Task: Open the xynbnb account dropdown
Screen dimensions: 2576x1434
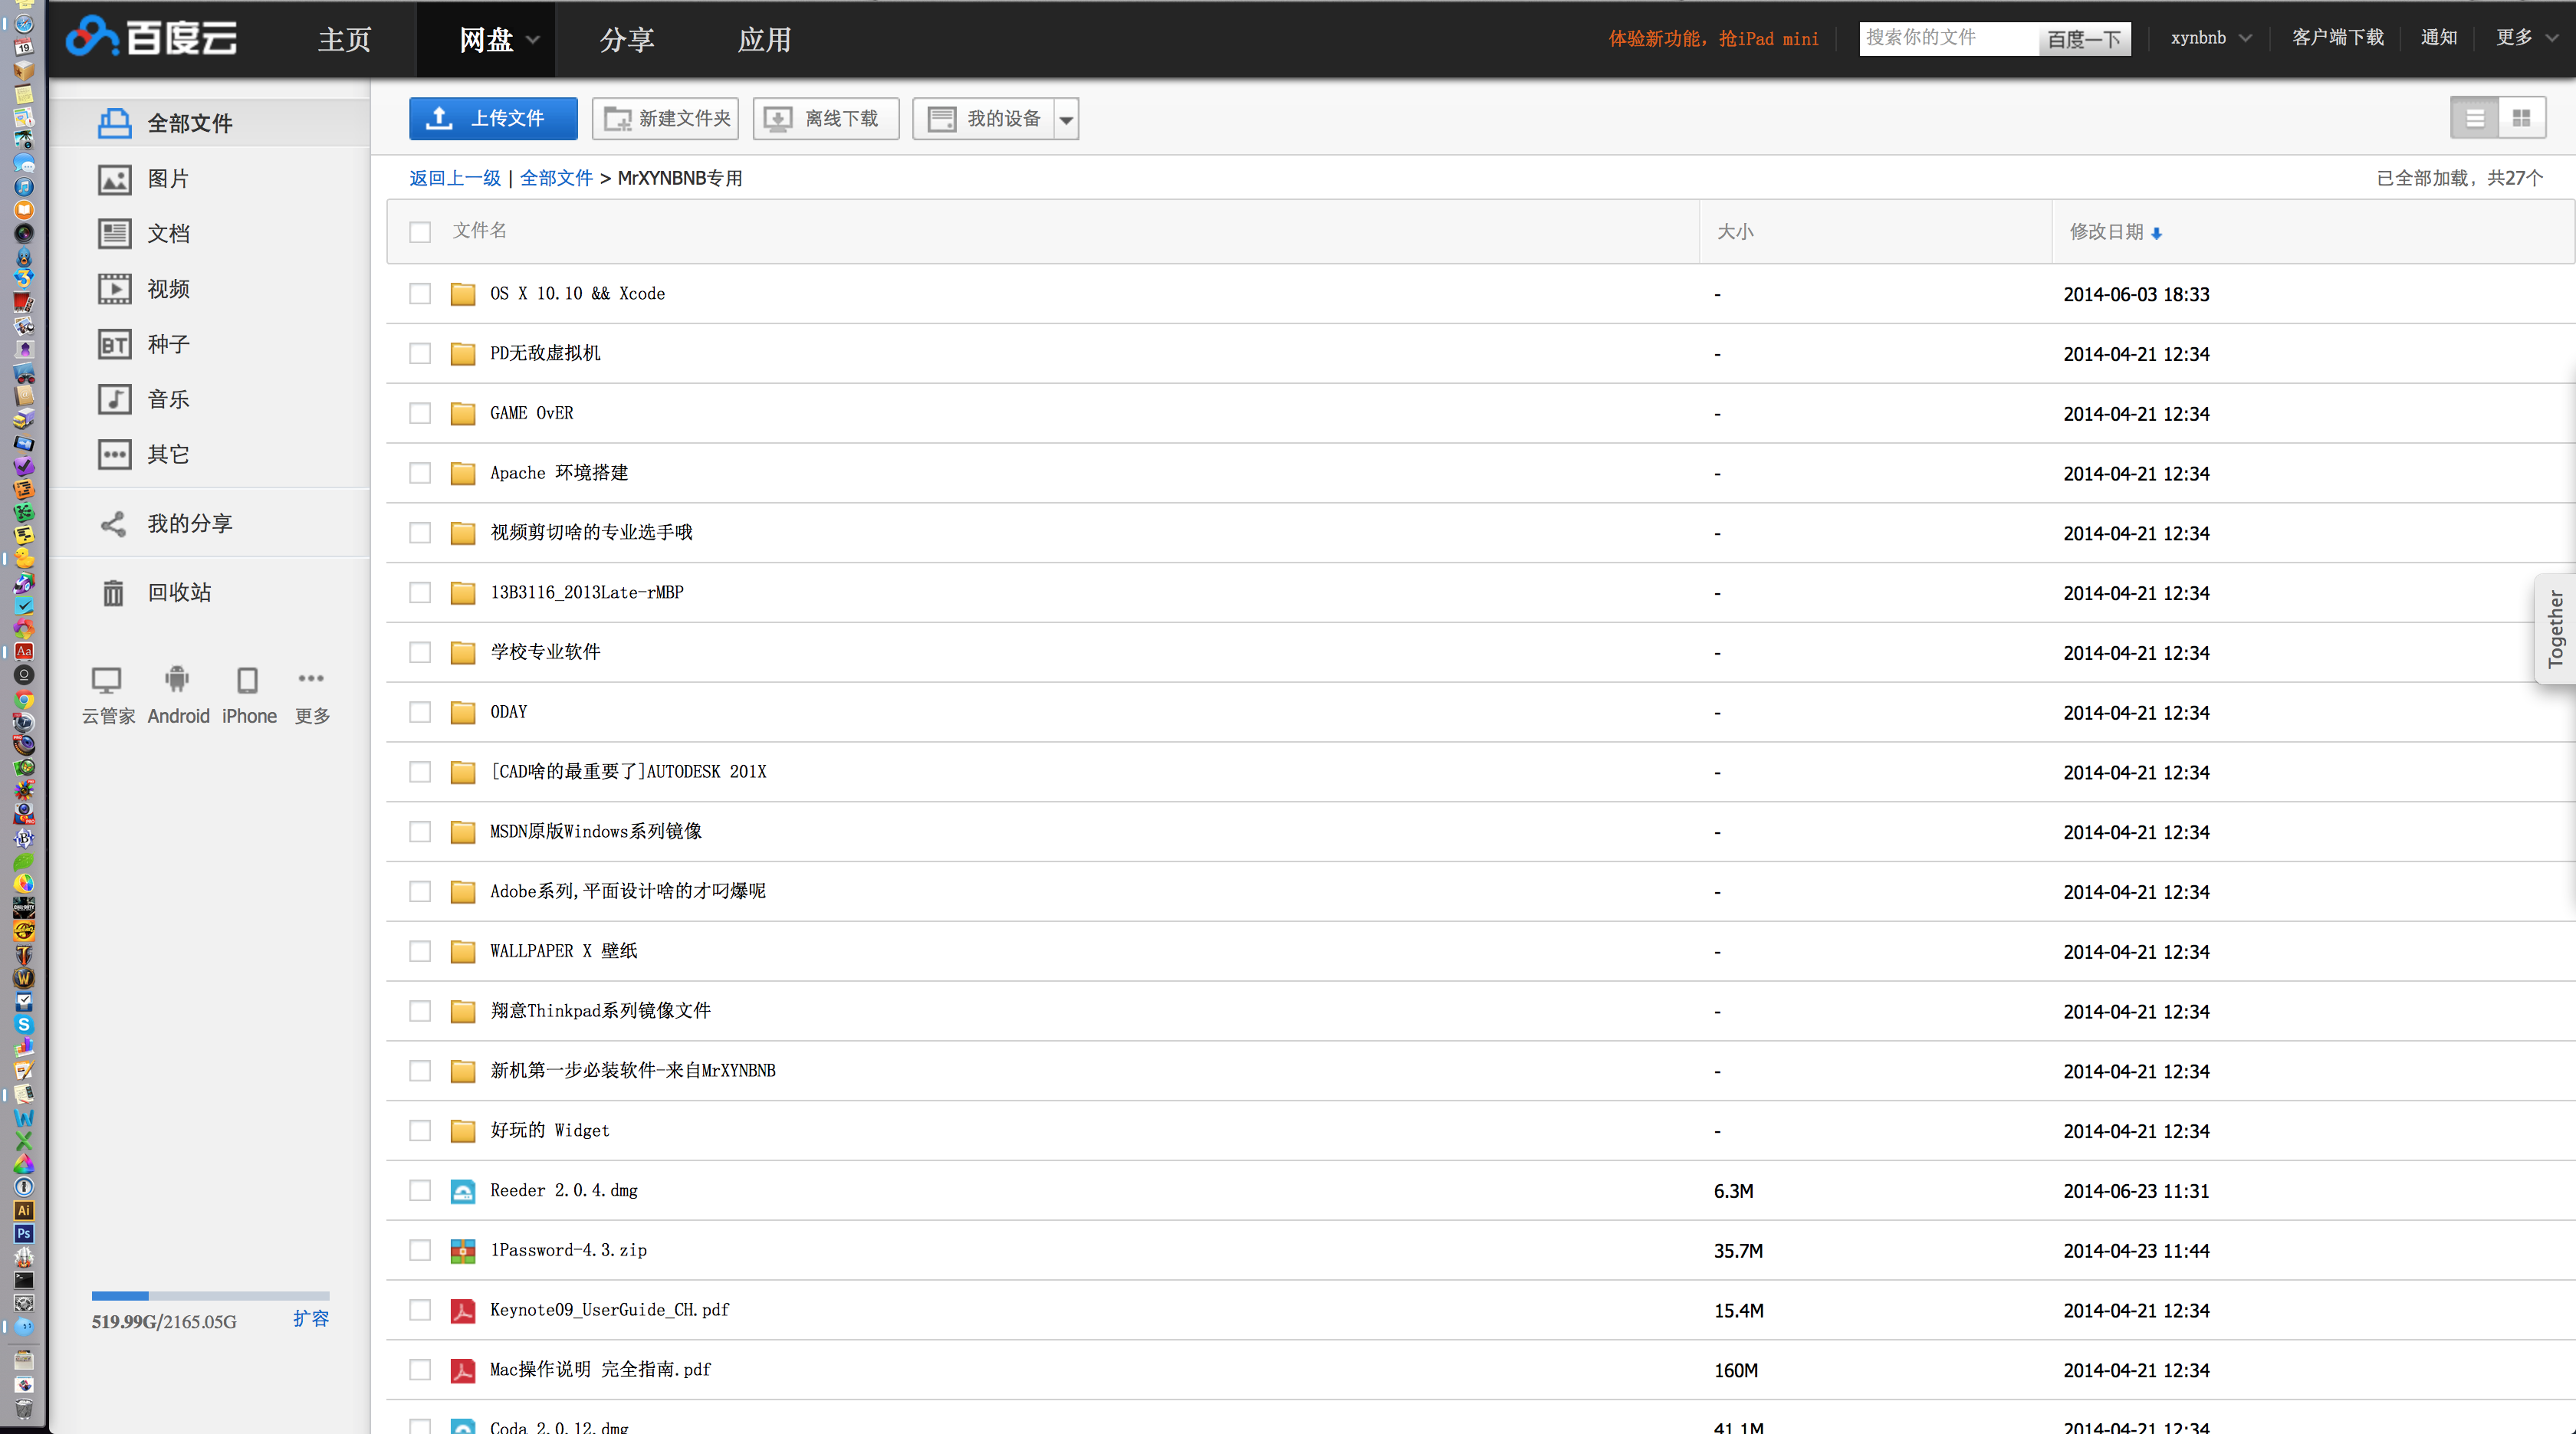Action: [x=2211, y=38]
